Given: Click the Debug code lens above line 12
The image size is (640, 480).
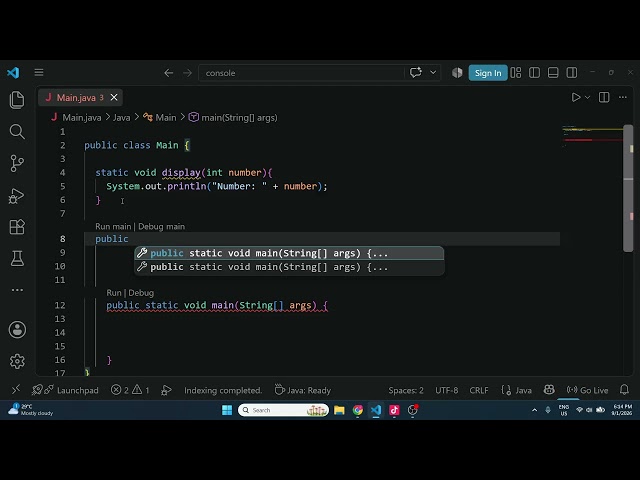Looking at the screenshot, I should click(141, 293).
